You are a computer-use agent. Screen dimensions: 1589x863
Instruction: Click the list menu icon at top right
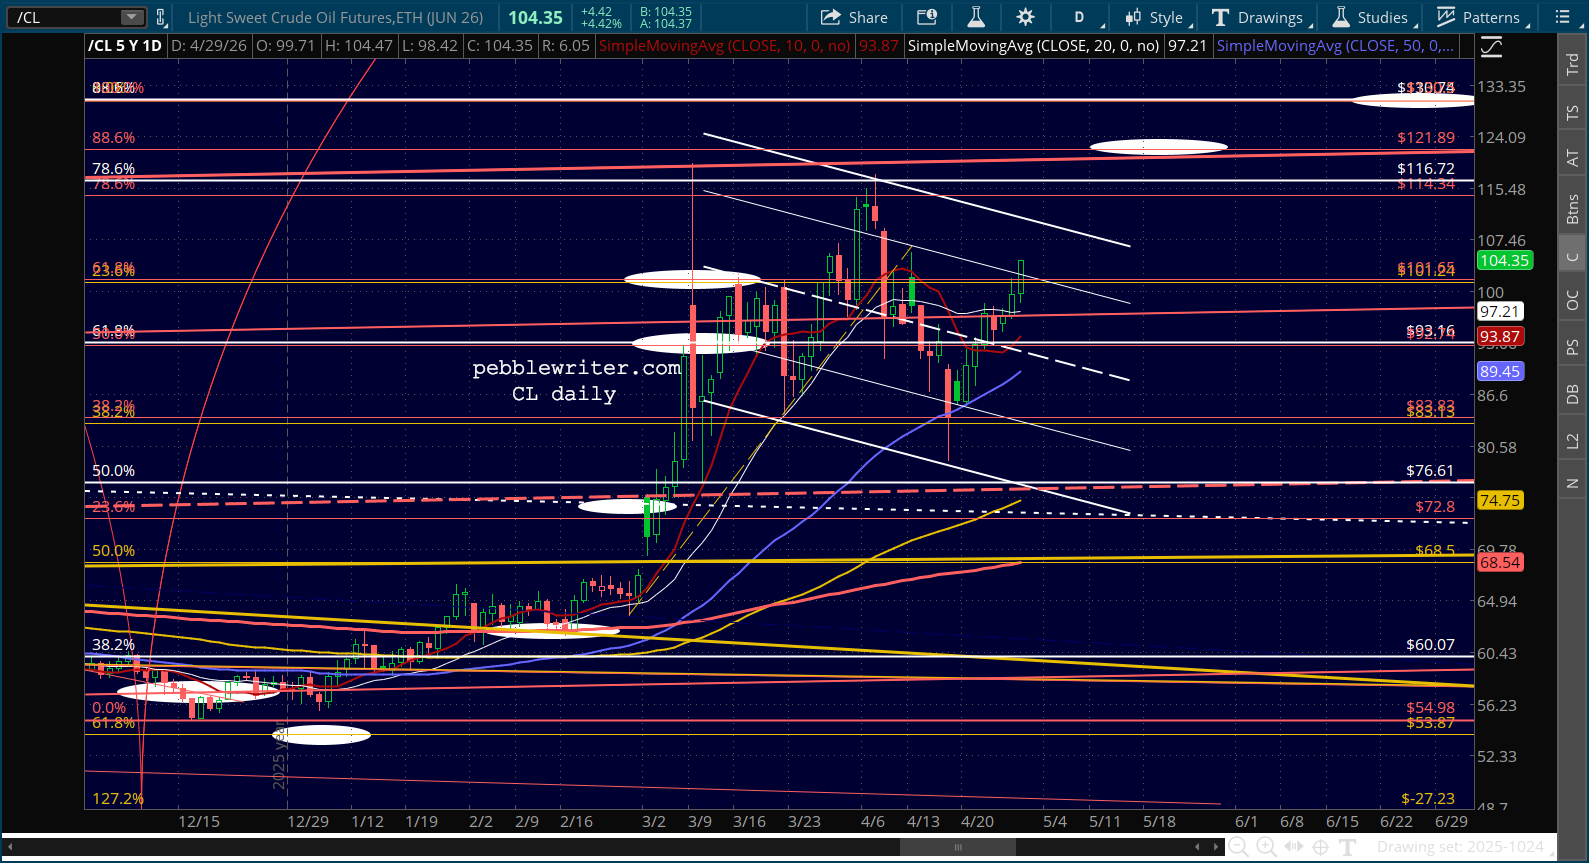[1562, 17]
